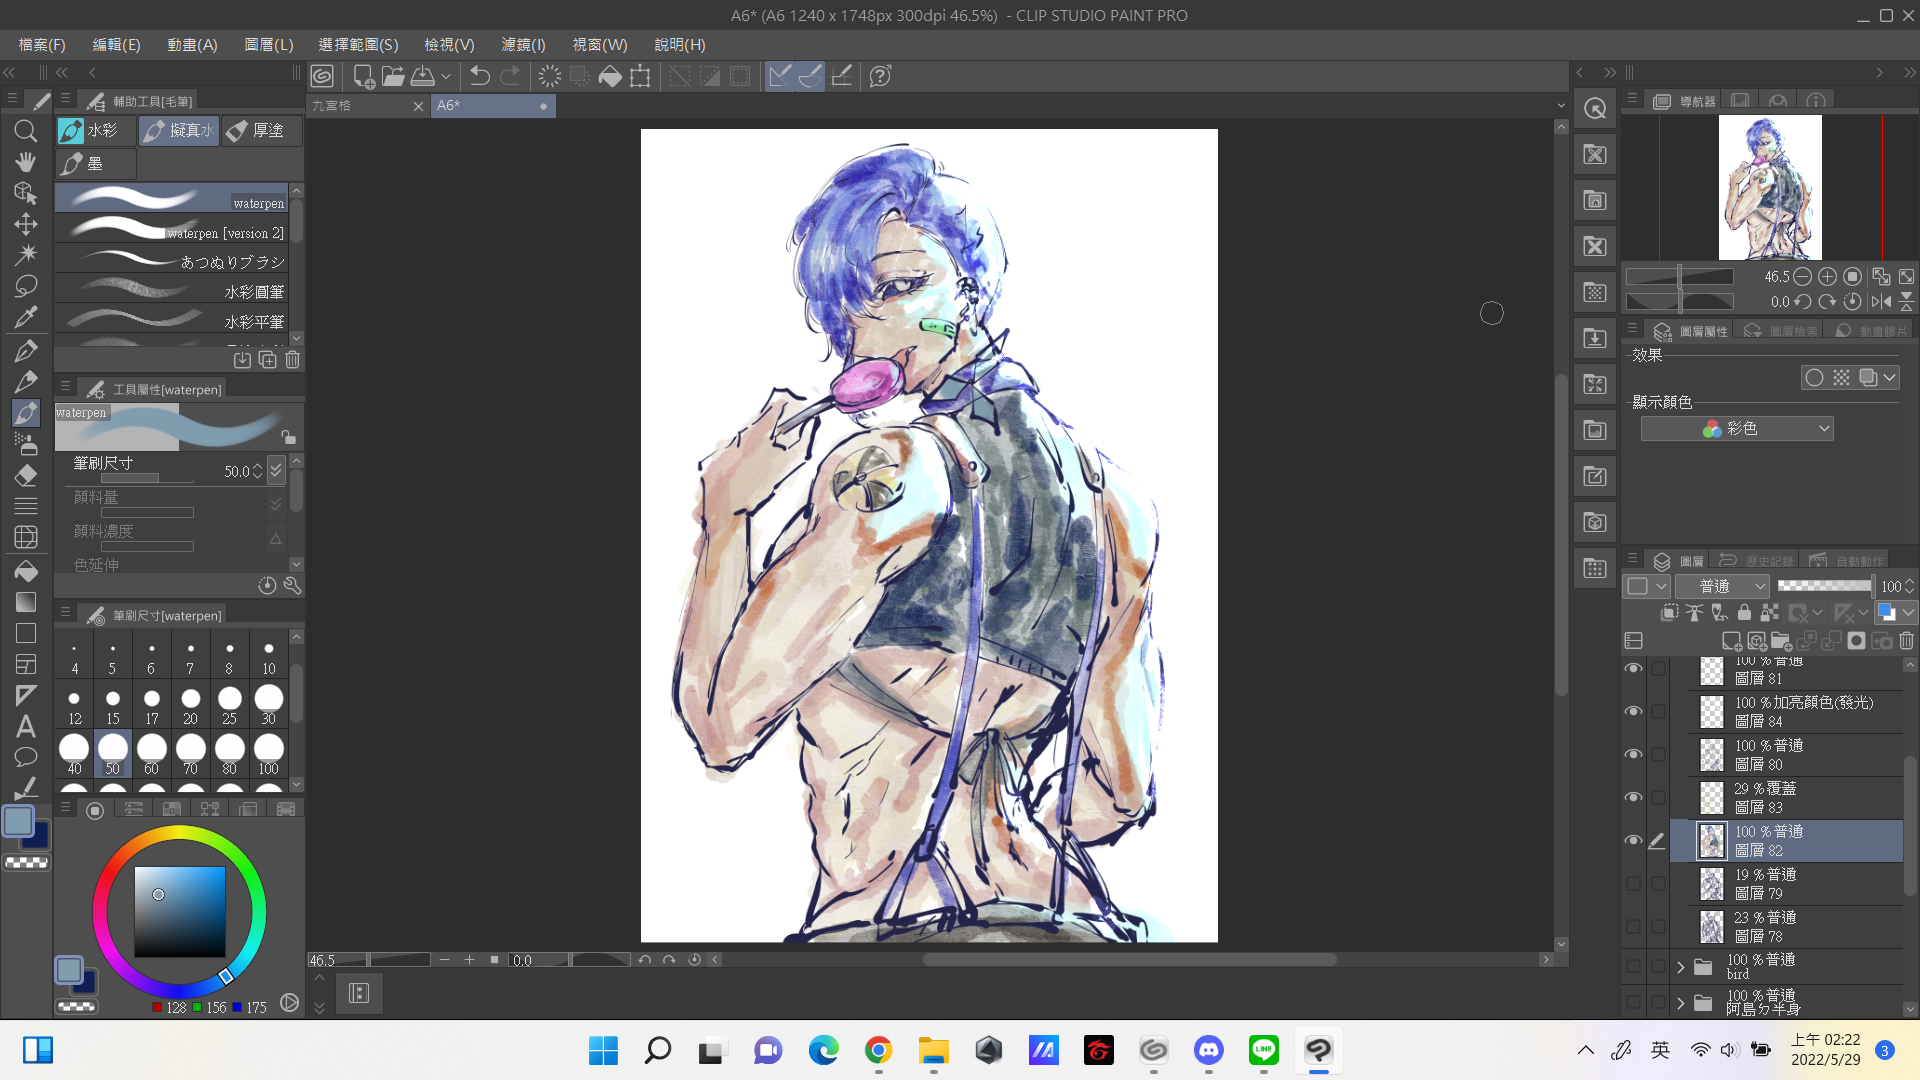The image size is (1920, 1080).
Task: Click the Undo arrow in toolbar
Action: [480, 76]
